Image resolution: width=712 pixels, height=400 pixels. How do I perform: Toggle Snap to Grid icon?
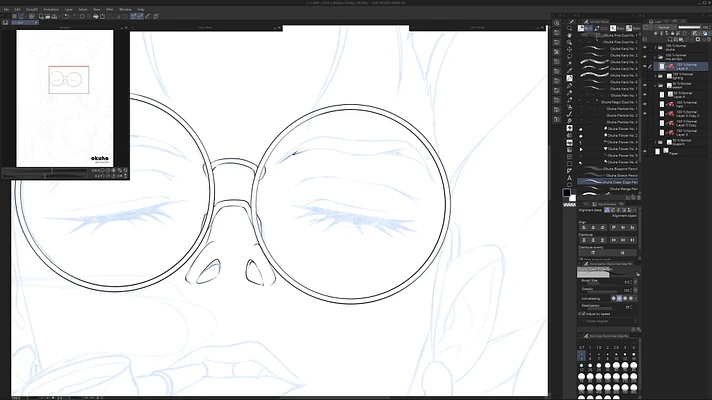click(x=148, y=16)
